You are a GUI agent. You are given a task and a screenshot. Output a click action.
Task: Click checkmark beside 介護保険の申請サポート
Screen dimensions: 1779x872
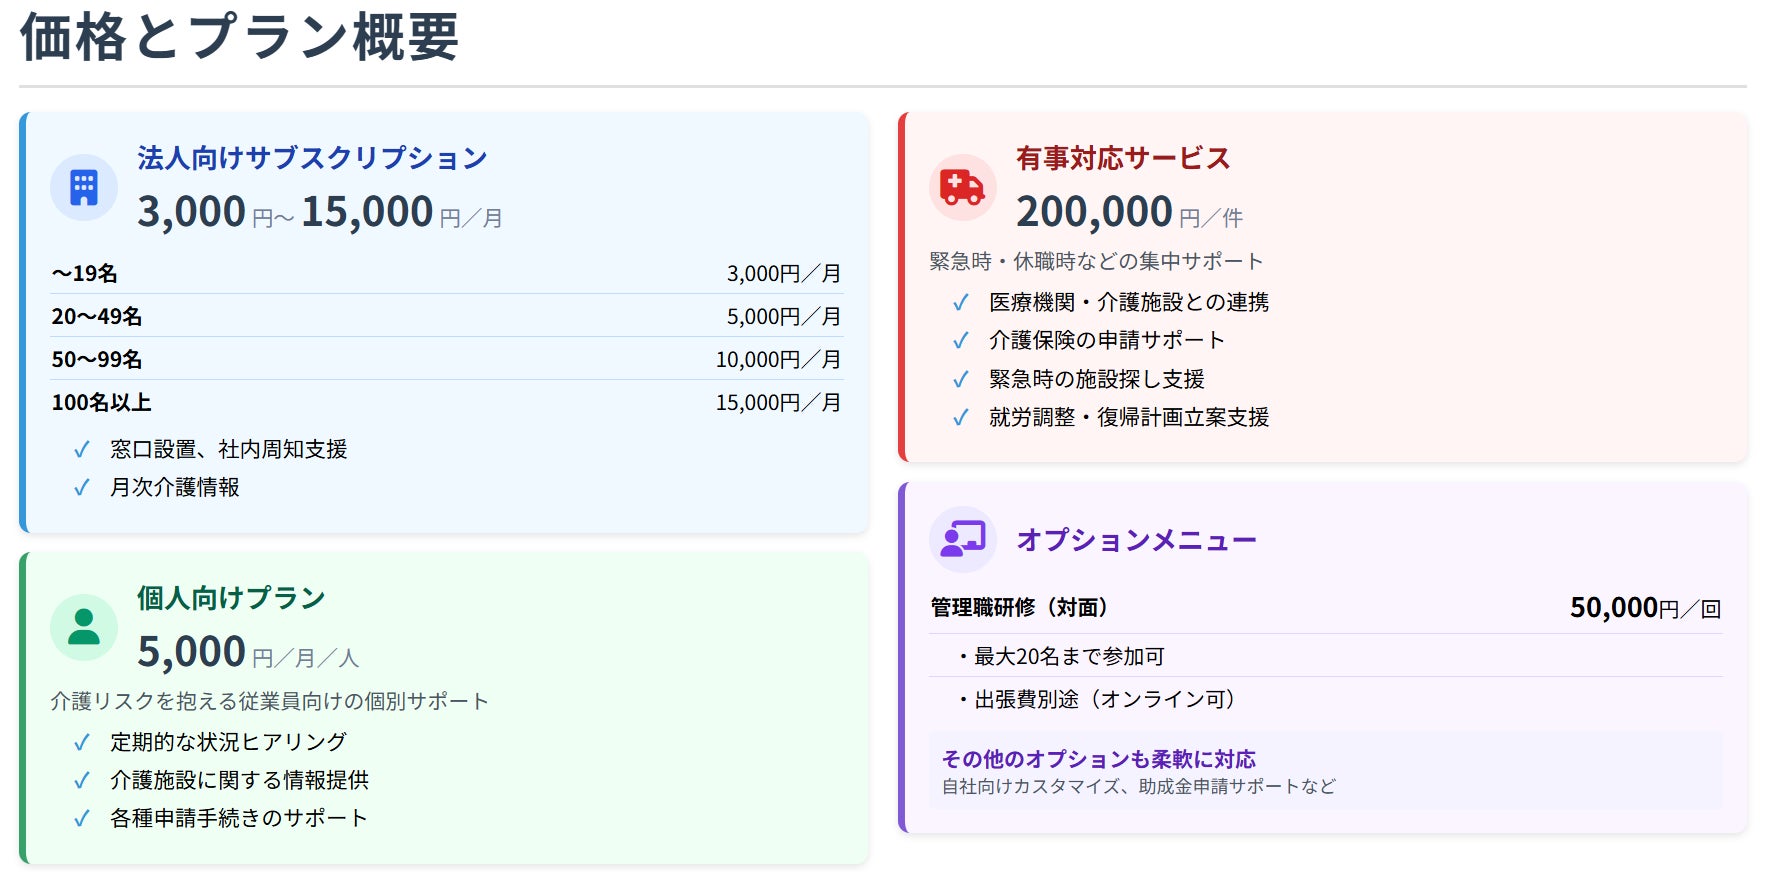pos(961,341)
